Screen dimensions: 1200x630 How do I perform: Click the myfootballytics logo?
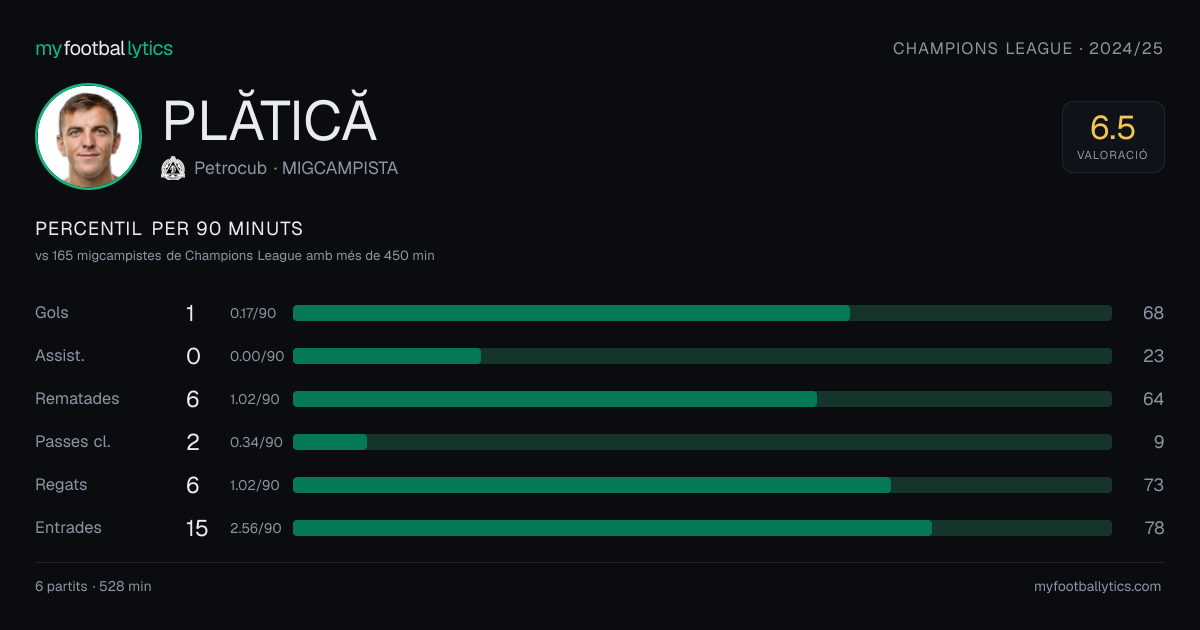(104, 48)
